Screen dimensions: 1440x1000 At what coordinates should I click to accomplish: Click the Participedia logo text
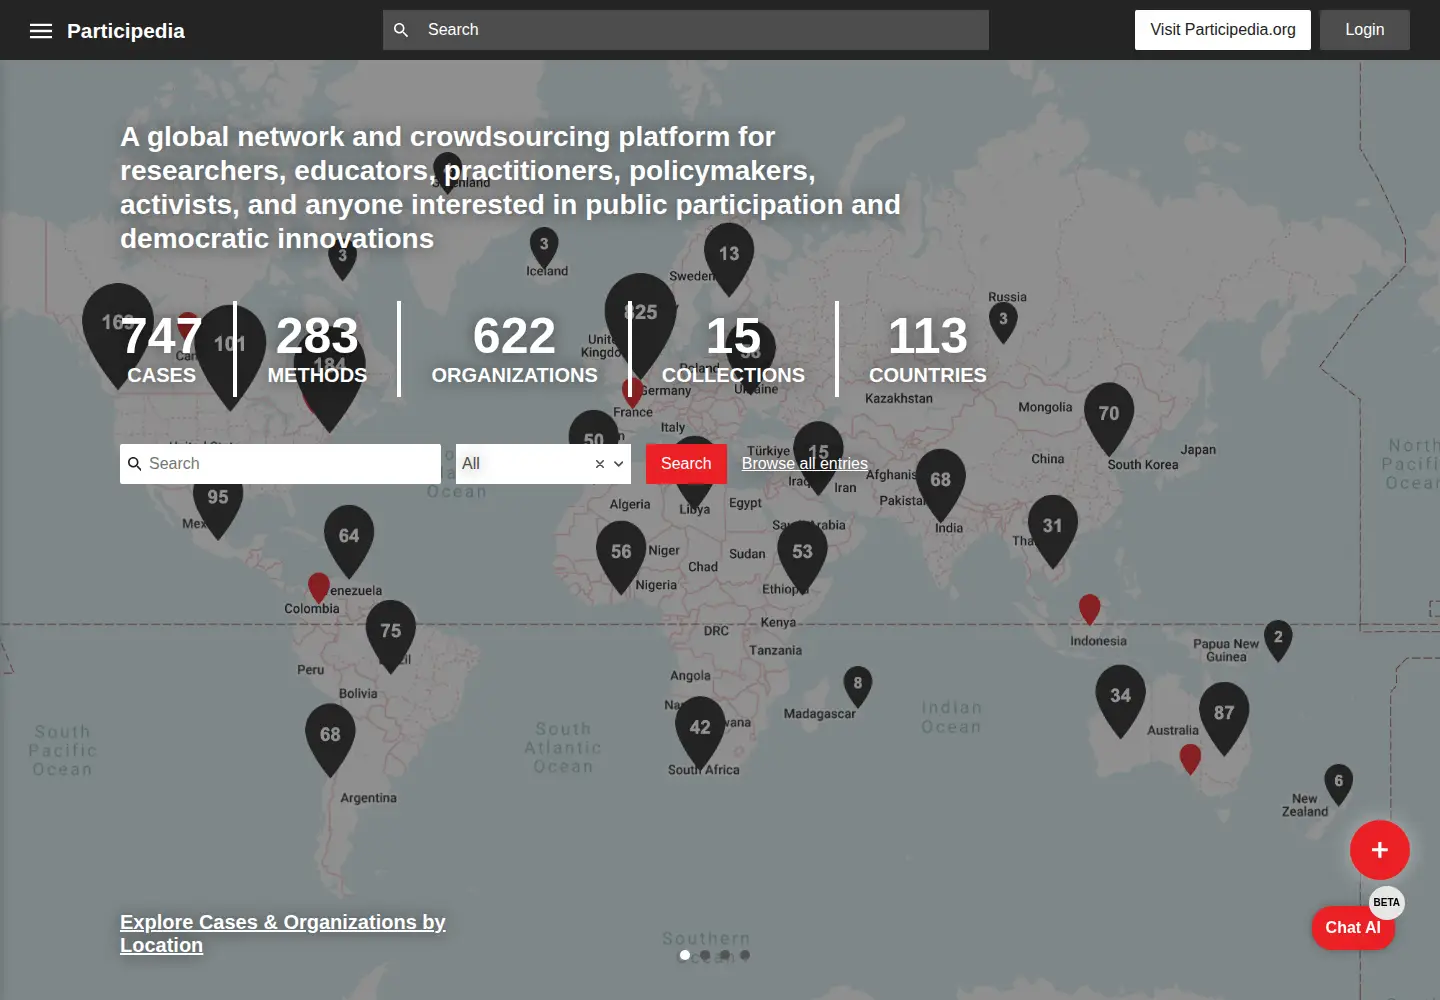tap(126, 31)
